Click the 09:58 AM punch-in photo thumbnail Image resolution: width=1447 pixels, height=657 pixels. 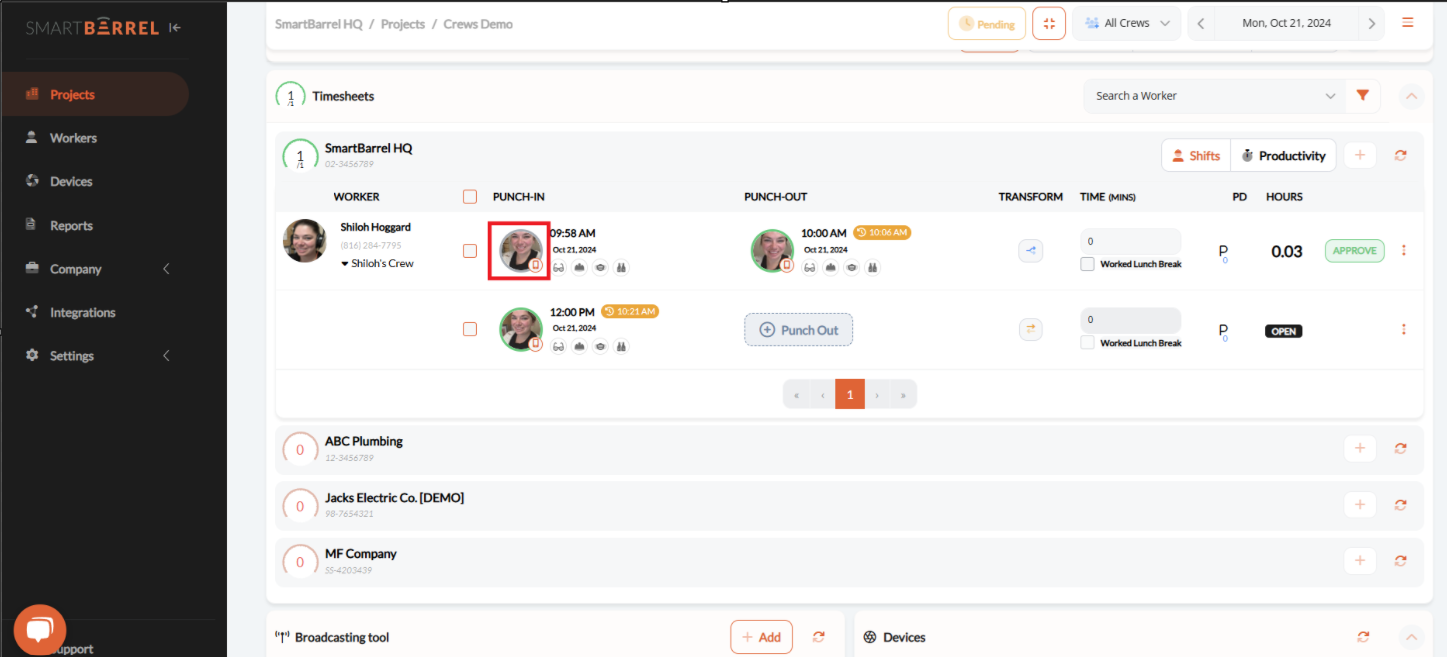pyautogui.click(x=520, y=251)
